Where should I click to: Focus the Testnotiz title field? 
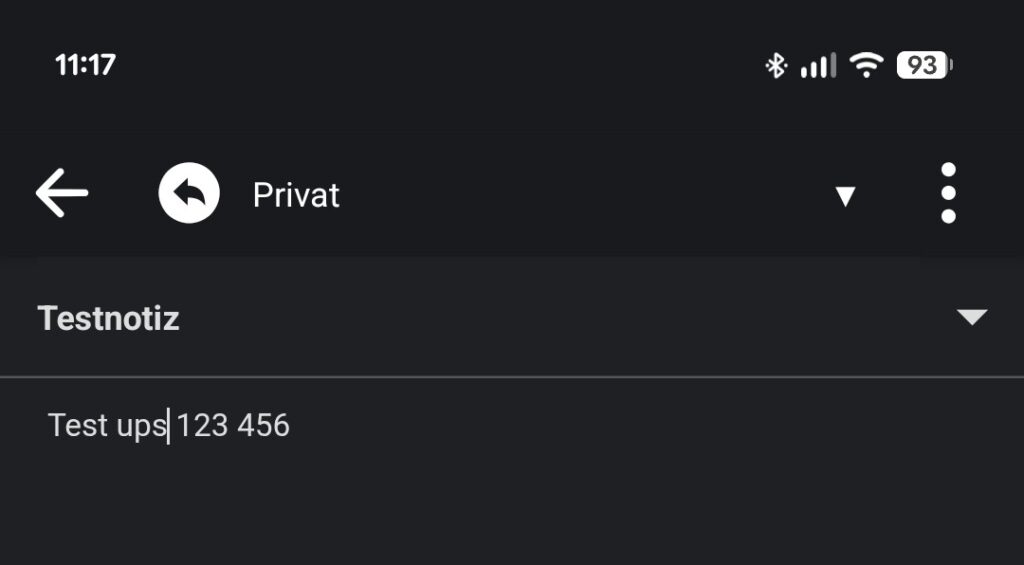point(108,319)
